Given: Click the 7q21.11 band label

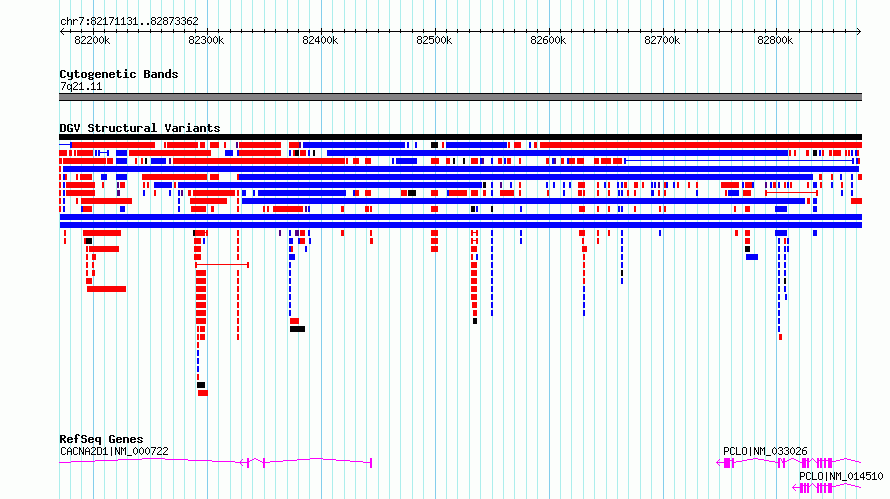Looking at the screenshot, I should point(81,87).
